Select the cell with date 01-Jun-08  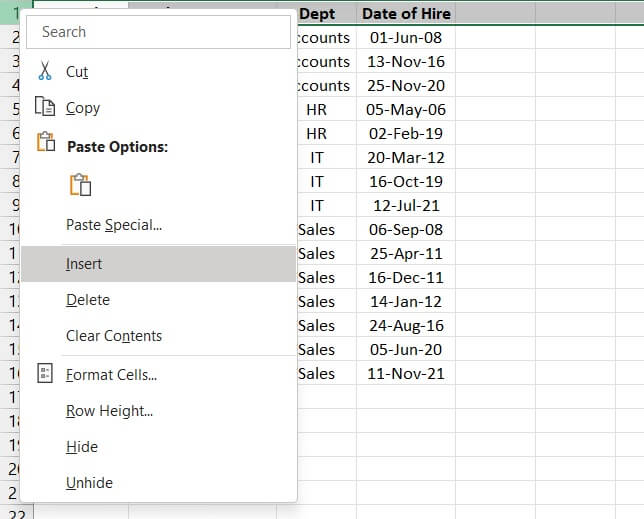[406, 37]
